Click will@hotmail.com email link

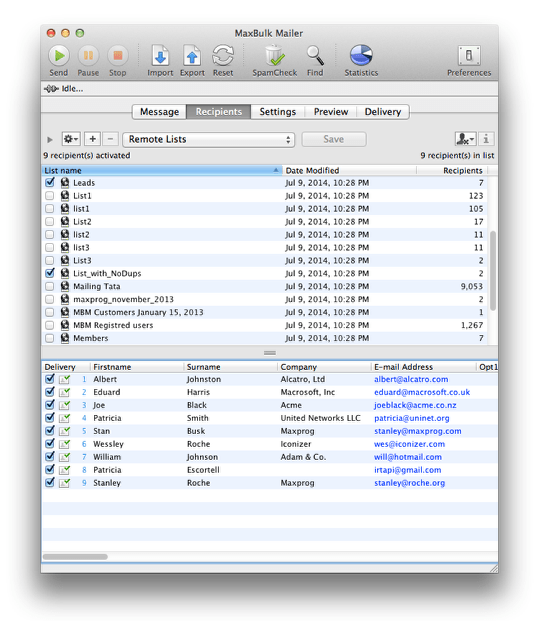(408, 457)
